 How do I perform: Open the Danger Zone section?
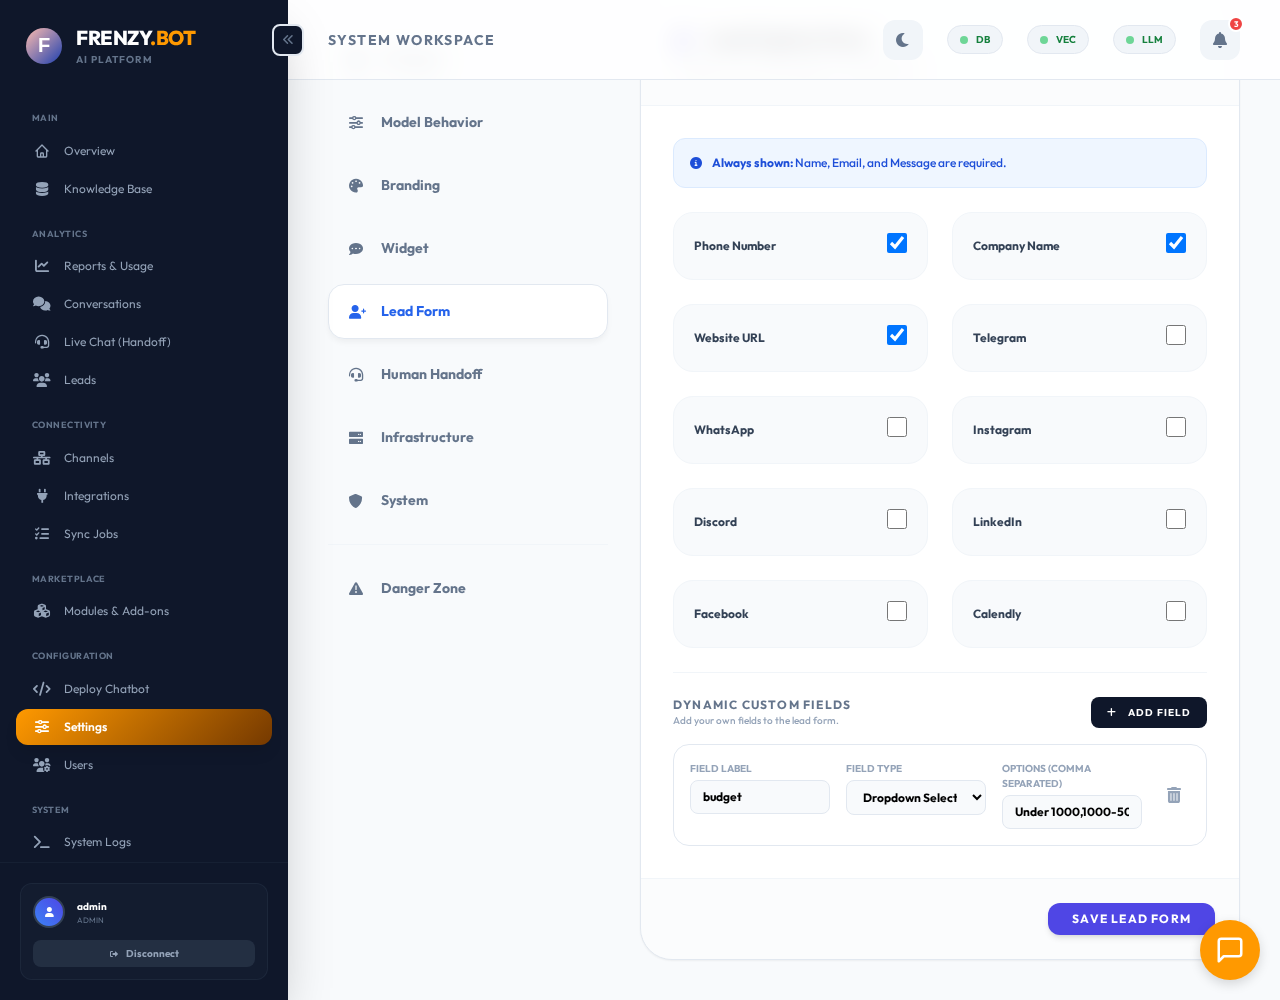423,588
